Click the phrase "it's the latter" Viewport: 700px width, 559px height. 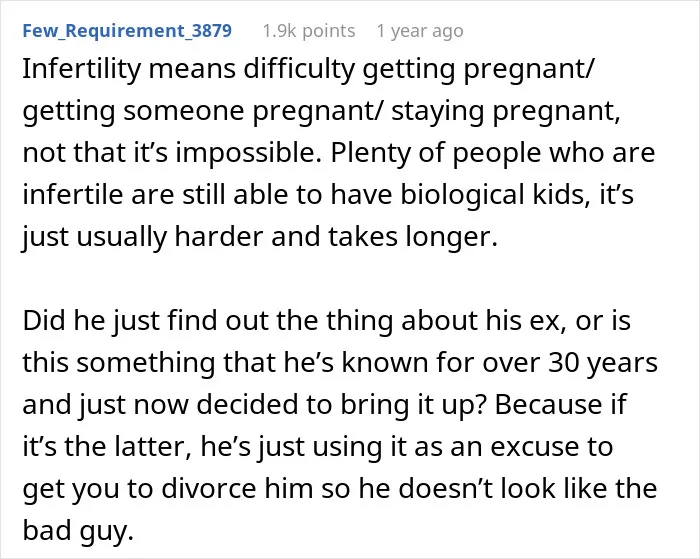pyautogui.click(x=103, y=446)
